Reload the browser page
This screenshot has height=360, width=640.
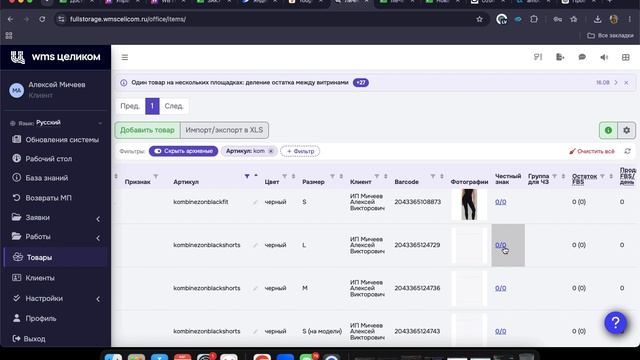click(42, 19)
